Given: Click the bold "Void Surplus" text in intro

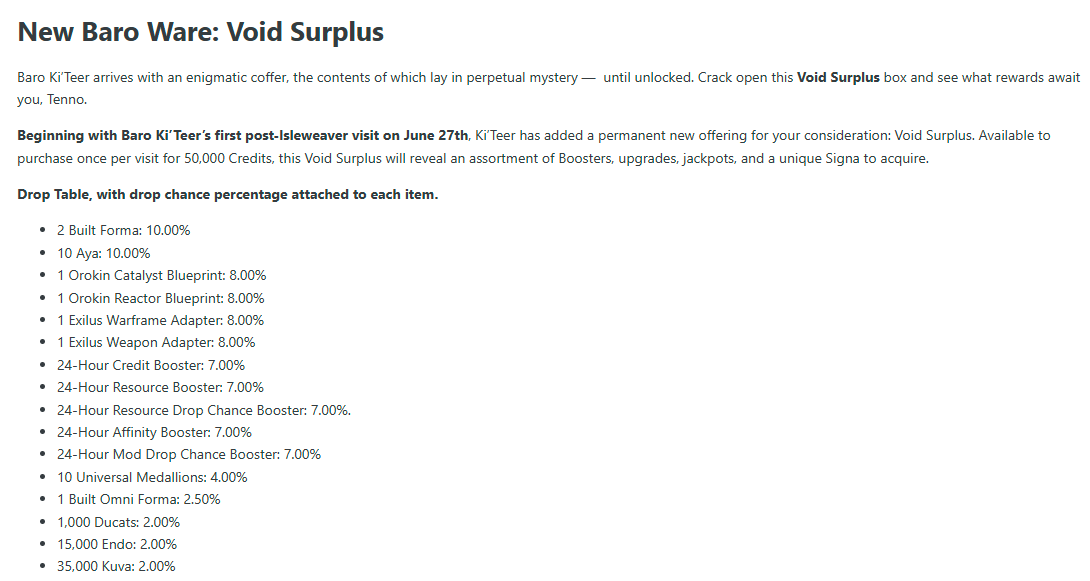Looking at the screenshot, I should pyautogui.click(x=838, y=77).
